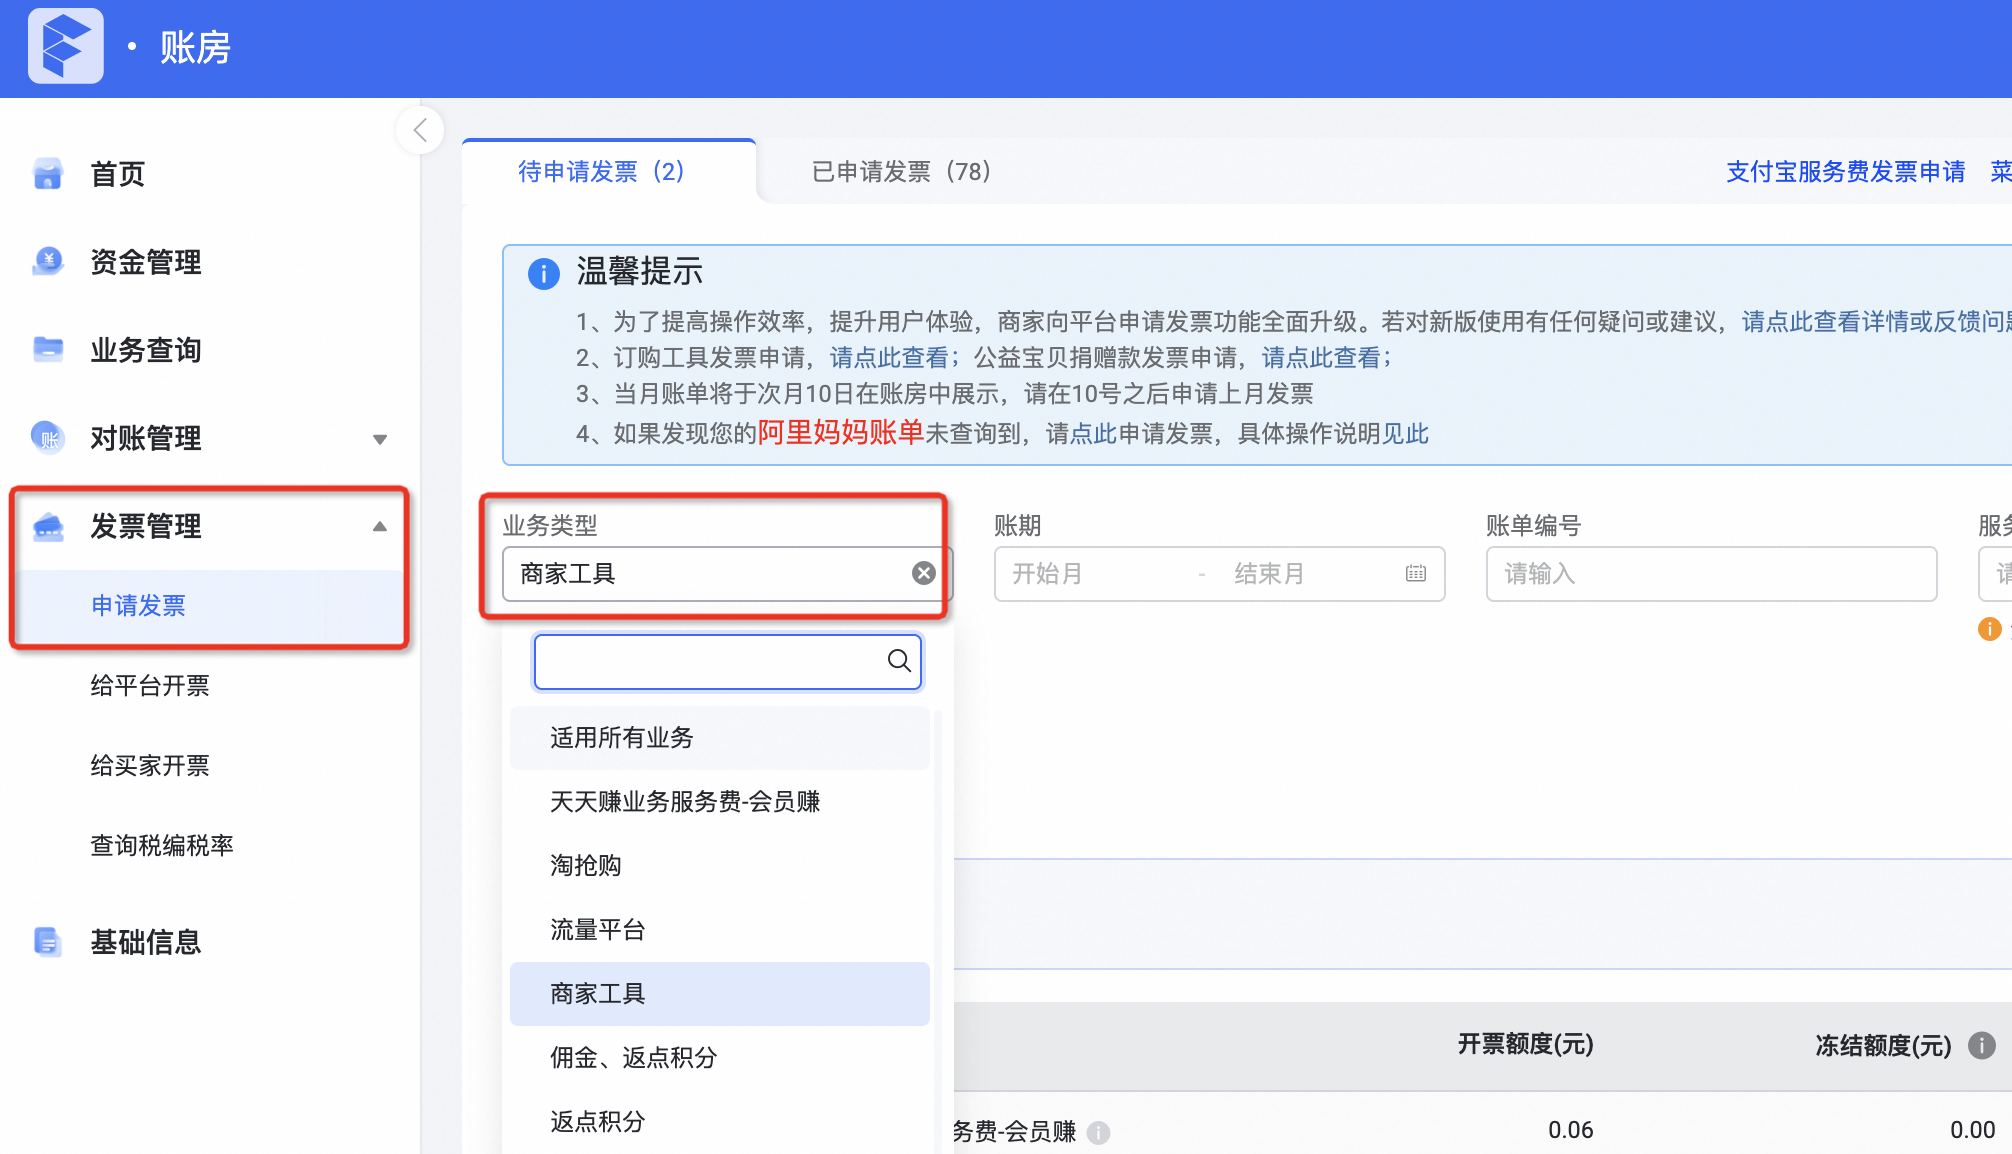Open 申请发票 submenu item

[x=138, y=606]
